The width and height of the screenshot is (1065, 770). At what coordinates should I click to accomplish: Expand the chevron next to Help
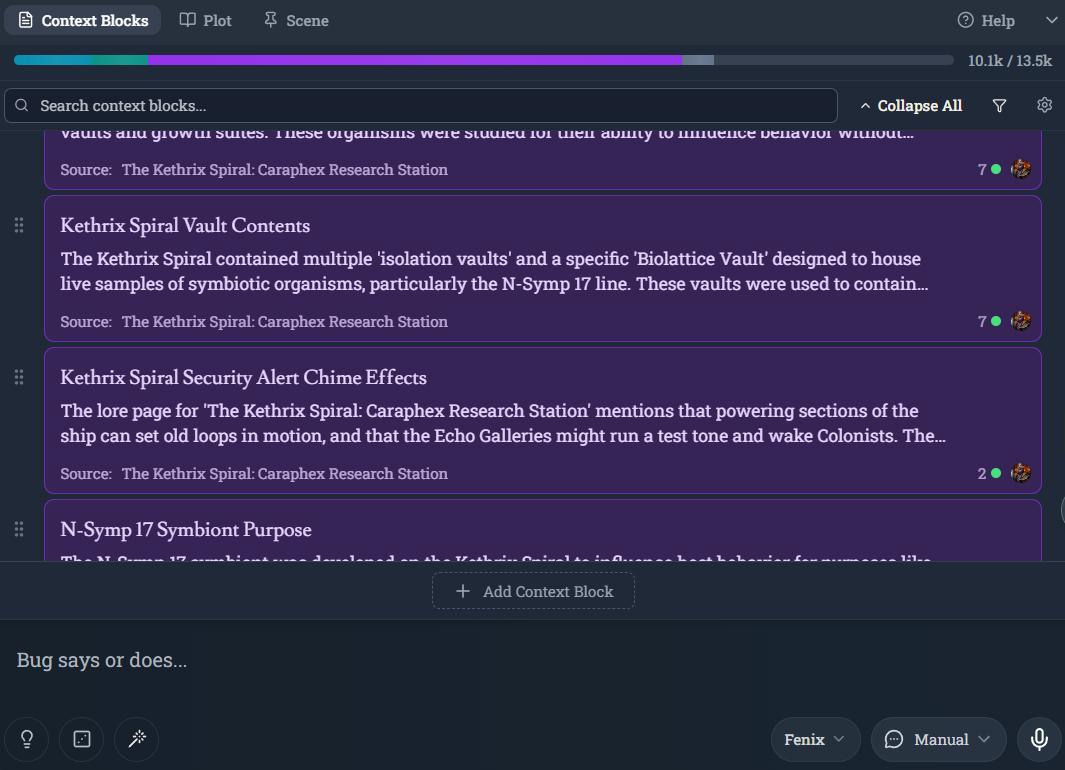point(1051,20)
